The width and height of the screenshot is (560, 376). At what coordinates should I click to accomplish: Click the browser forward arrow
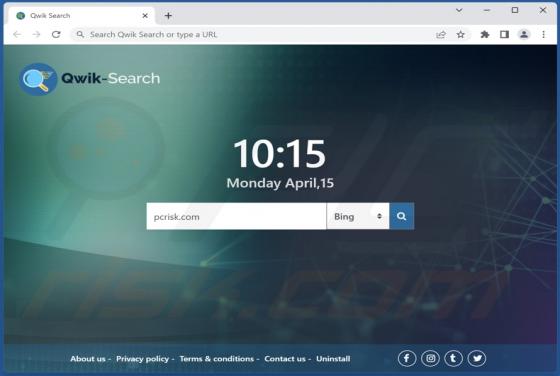click(36, 34)
